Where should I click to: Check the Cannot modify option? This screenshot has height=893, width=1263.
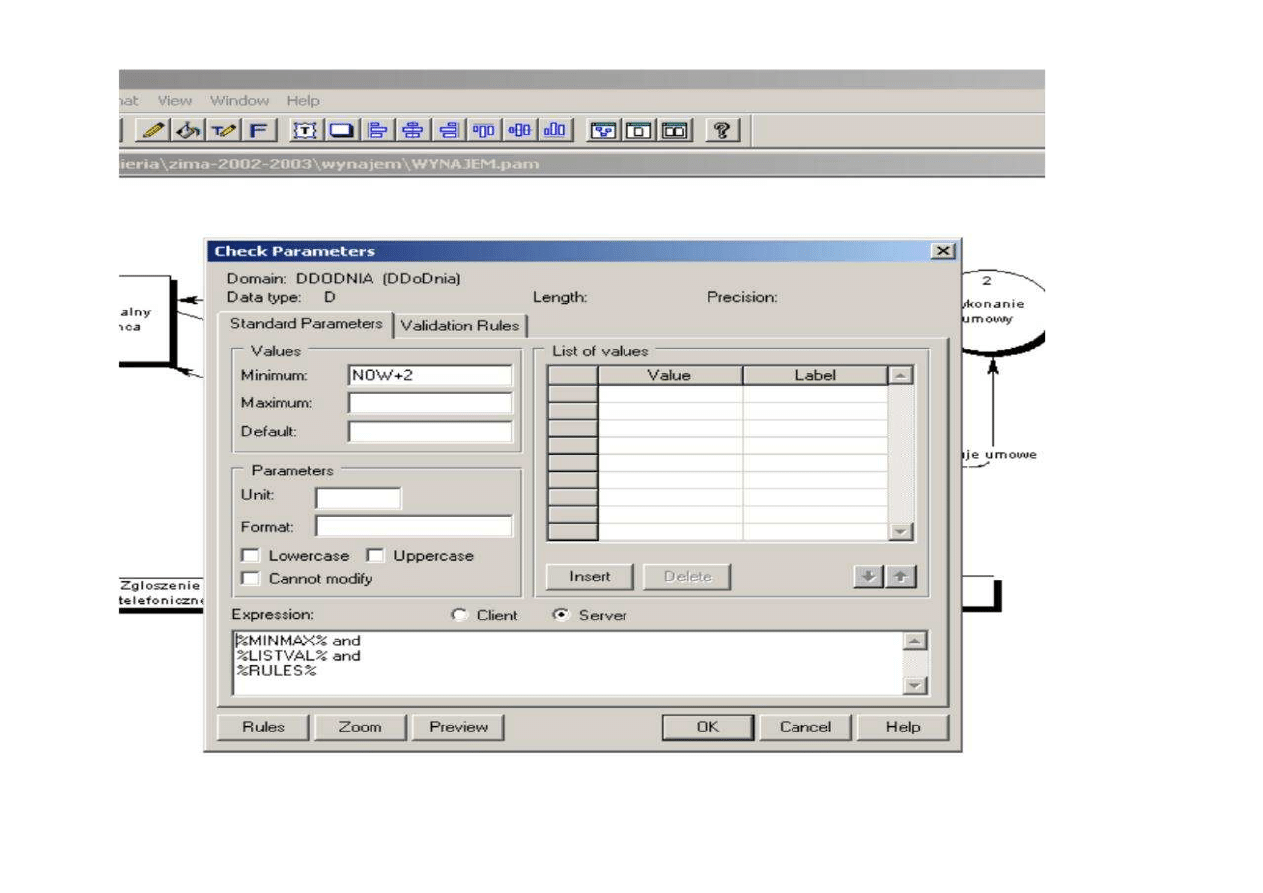tap(251, 579)
